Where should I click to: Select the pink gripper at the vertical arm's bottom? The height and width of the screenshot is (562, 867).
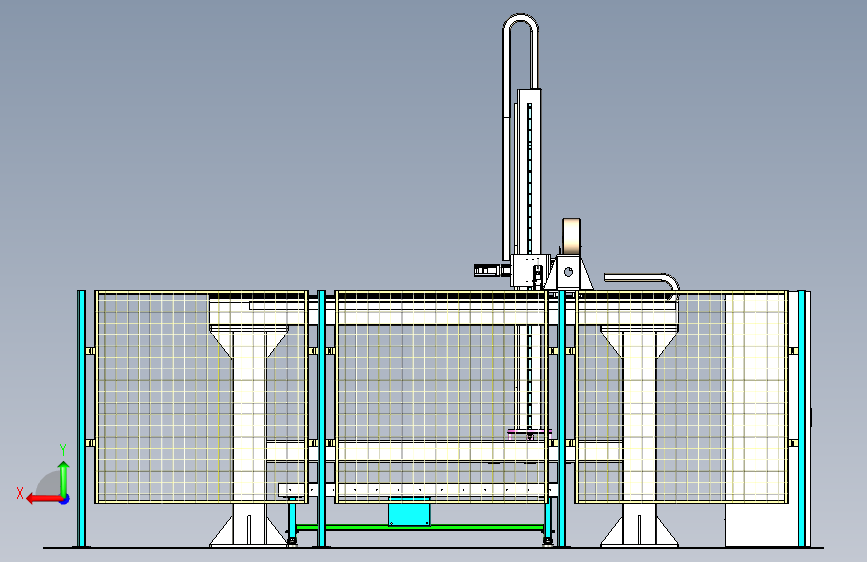[530, 434]
